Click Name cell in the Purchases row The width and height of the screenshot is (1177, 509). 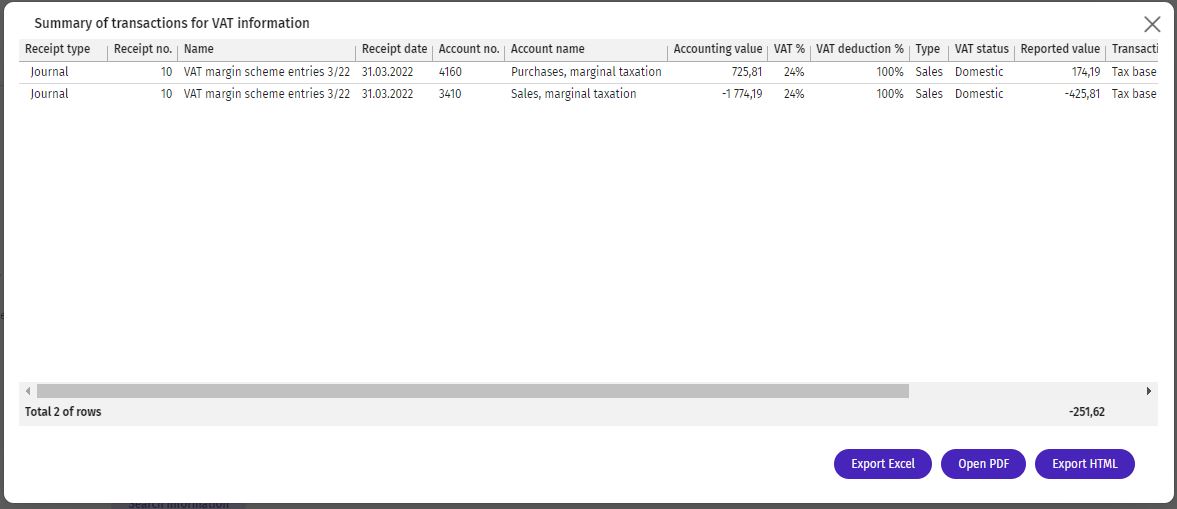pos(266,72)
